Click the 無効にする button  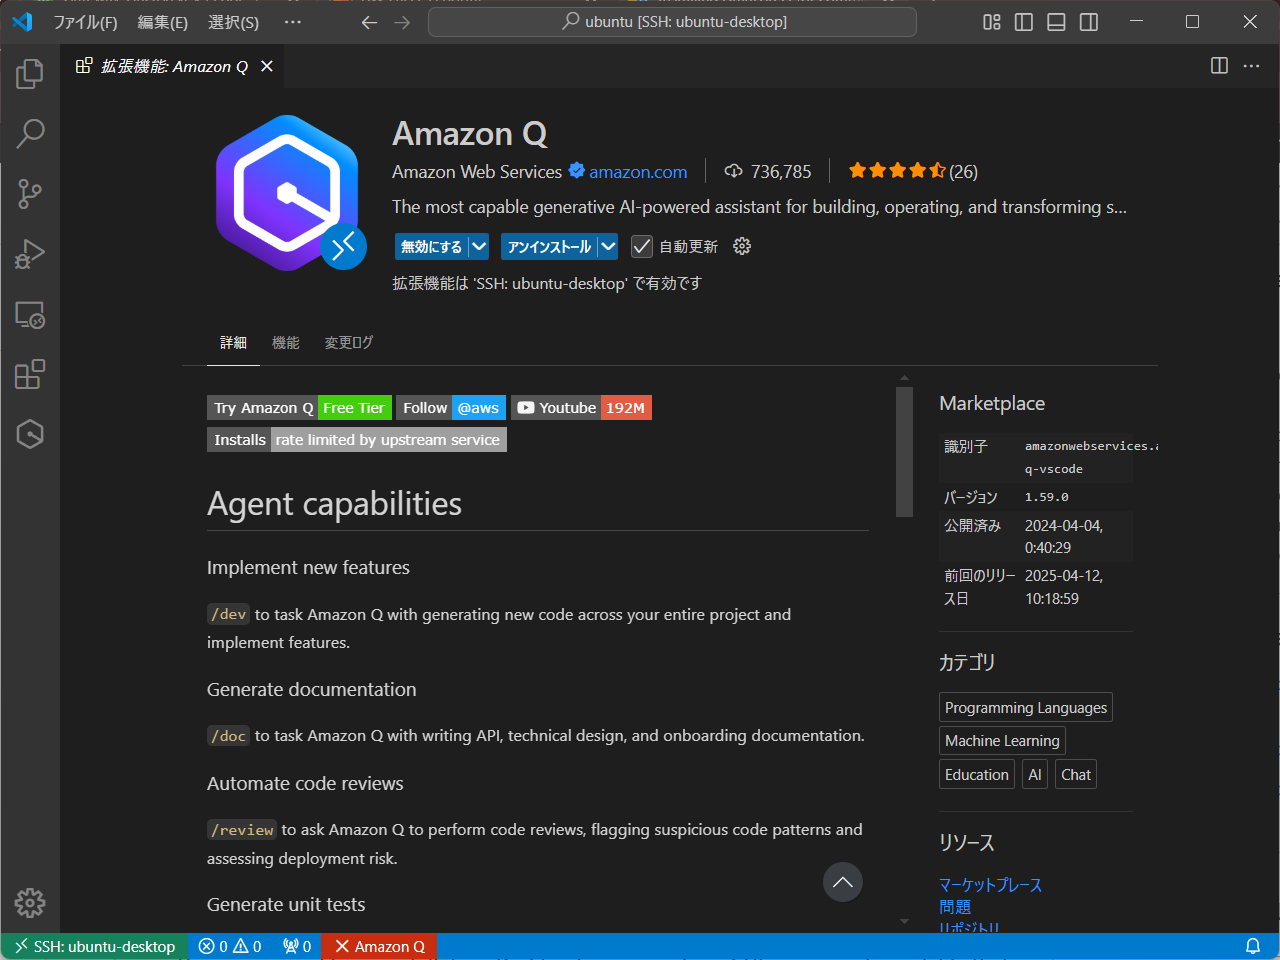tap(431, 246)
